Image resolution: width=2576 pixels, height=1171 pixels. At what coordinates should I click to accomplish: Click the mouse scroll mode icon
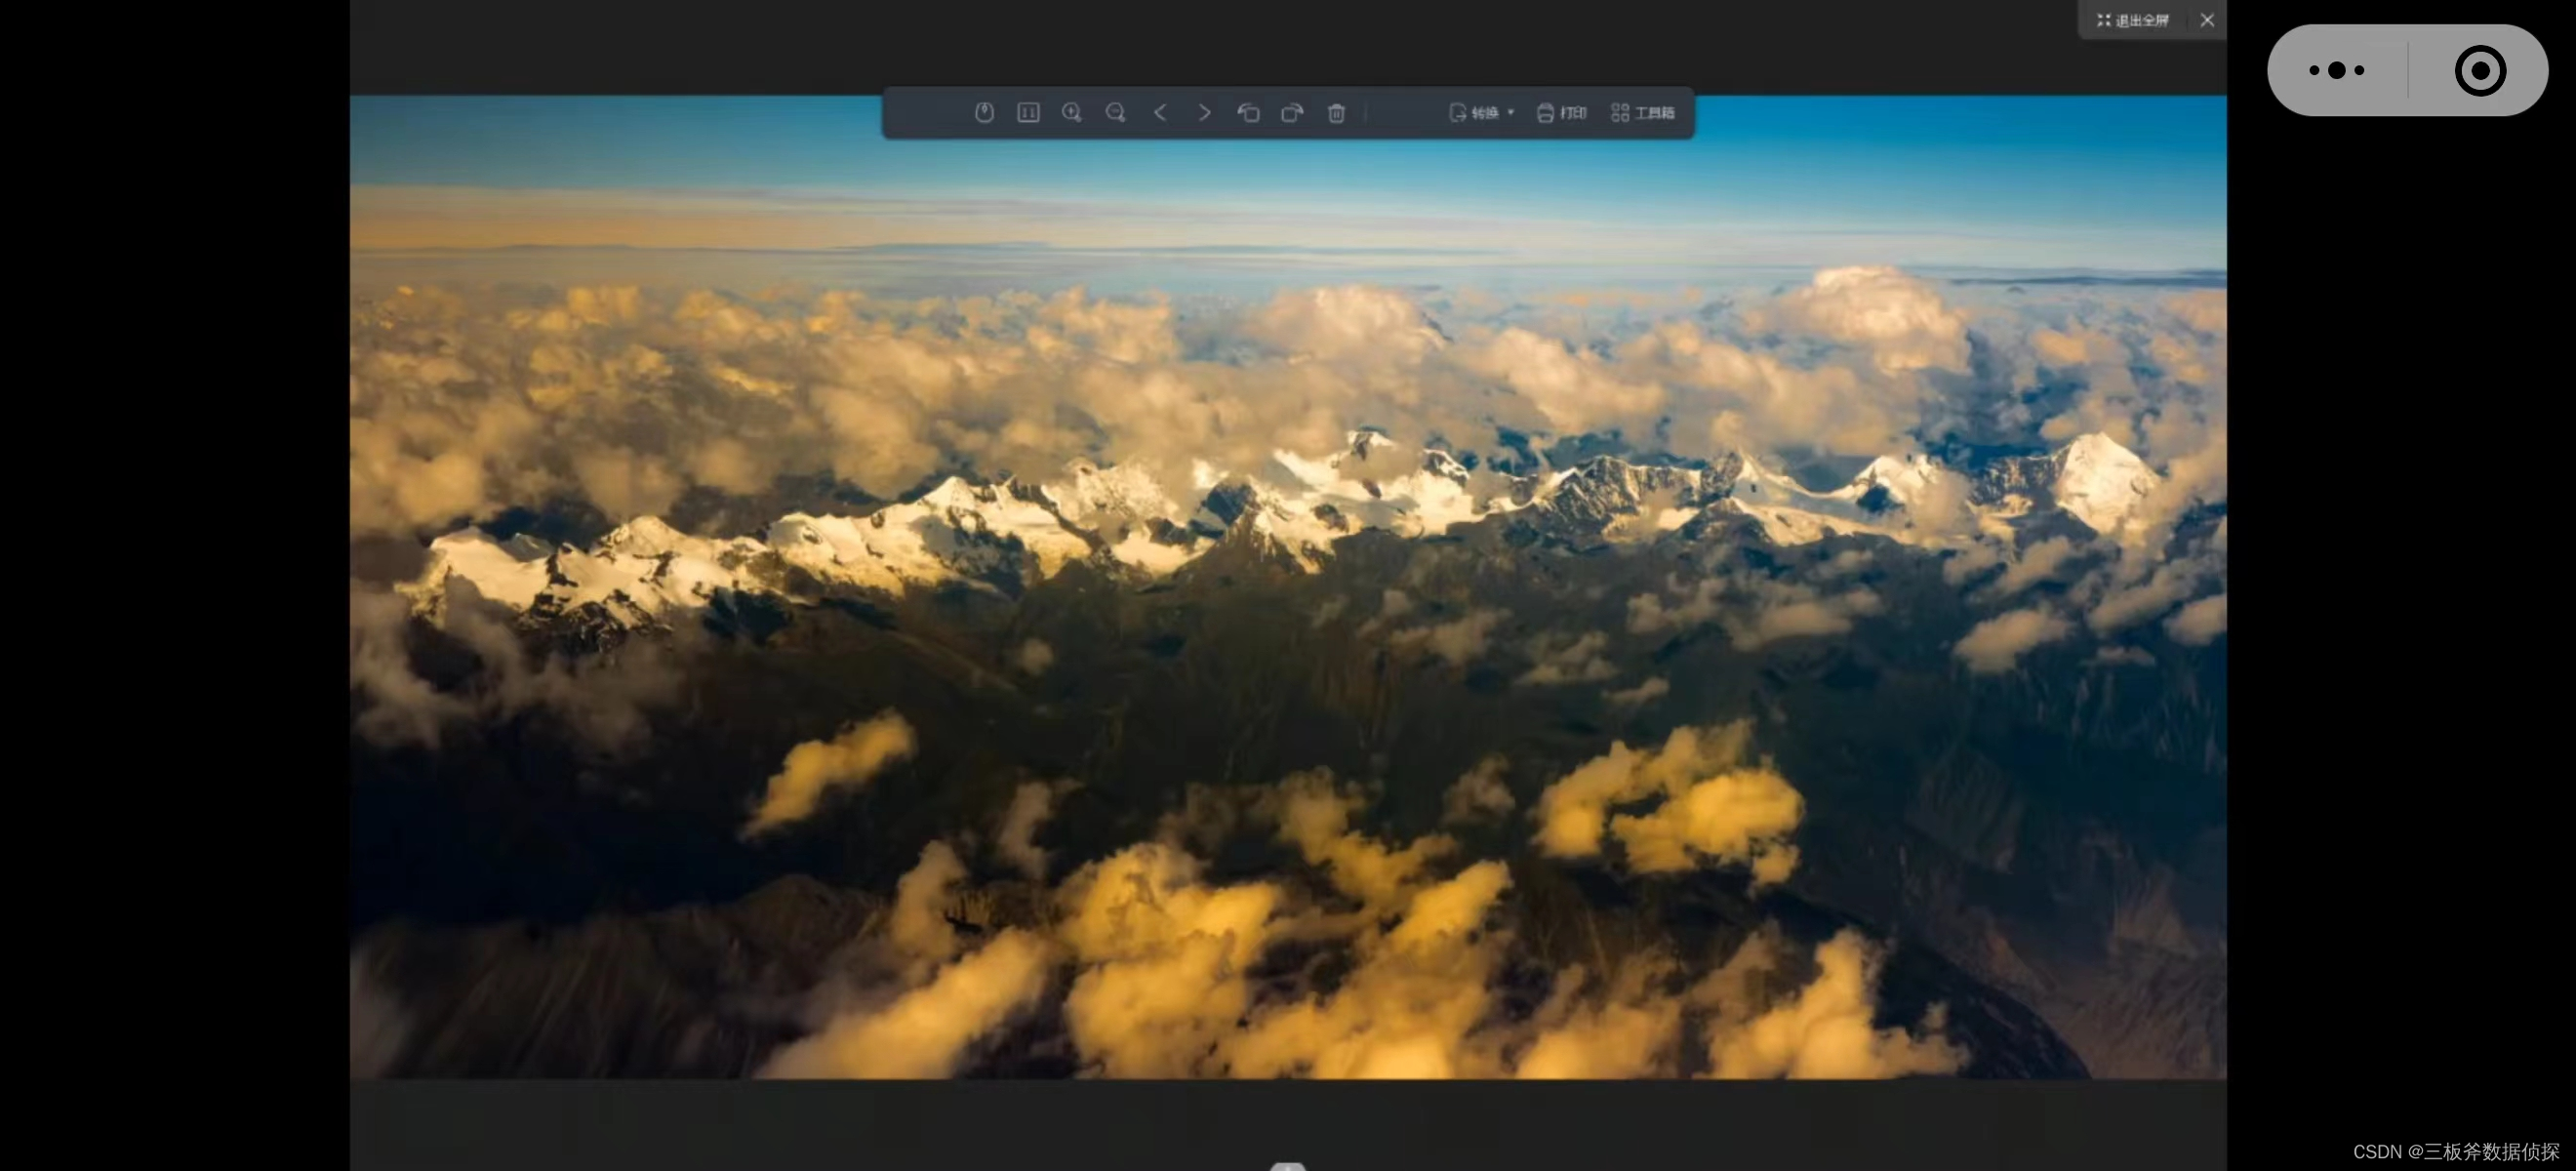[x=984, y=112]
